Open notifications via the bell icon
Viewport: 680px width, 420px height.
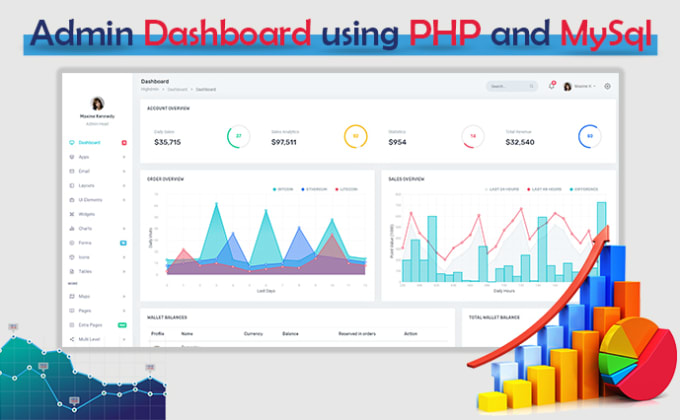pos(551,86)
